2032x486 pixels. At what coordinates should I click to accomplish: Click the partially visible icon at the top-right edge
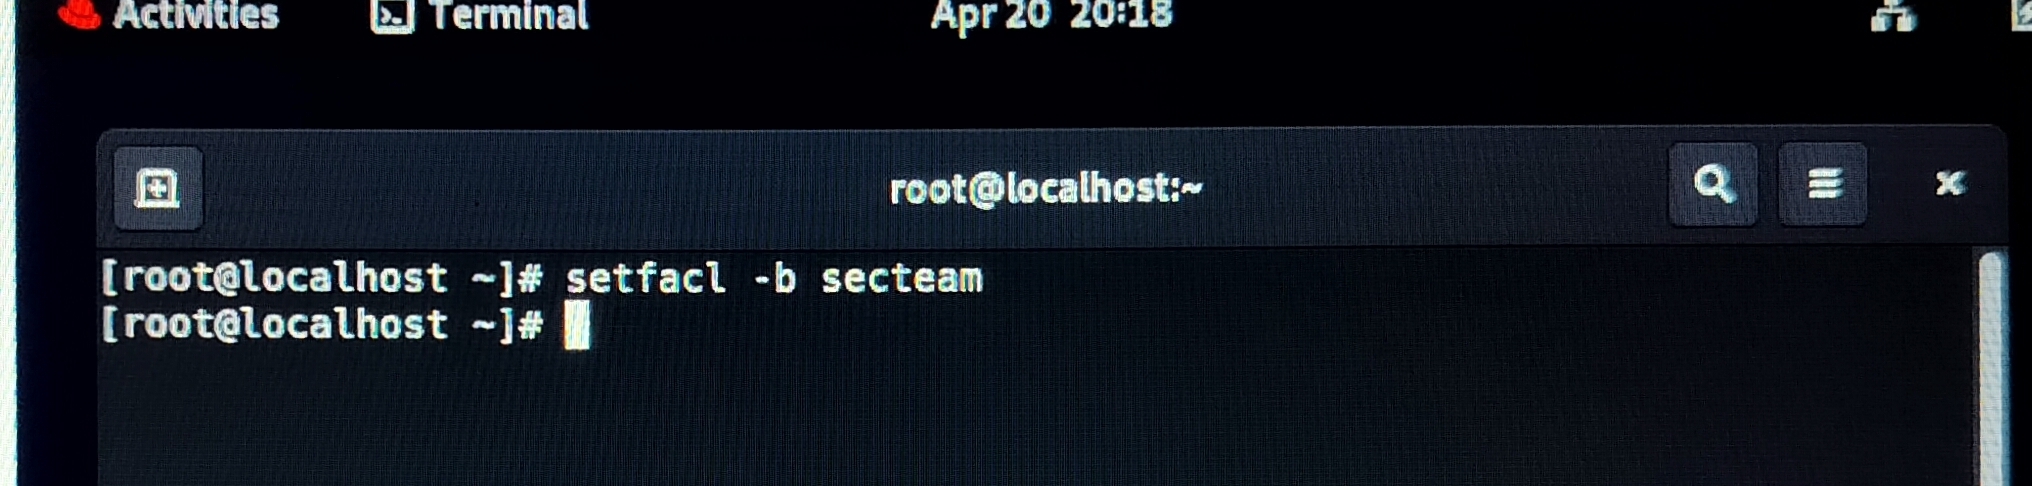(2021, 15)
